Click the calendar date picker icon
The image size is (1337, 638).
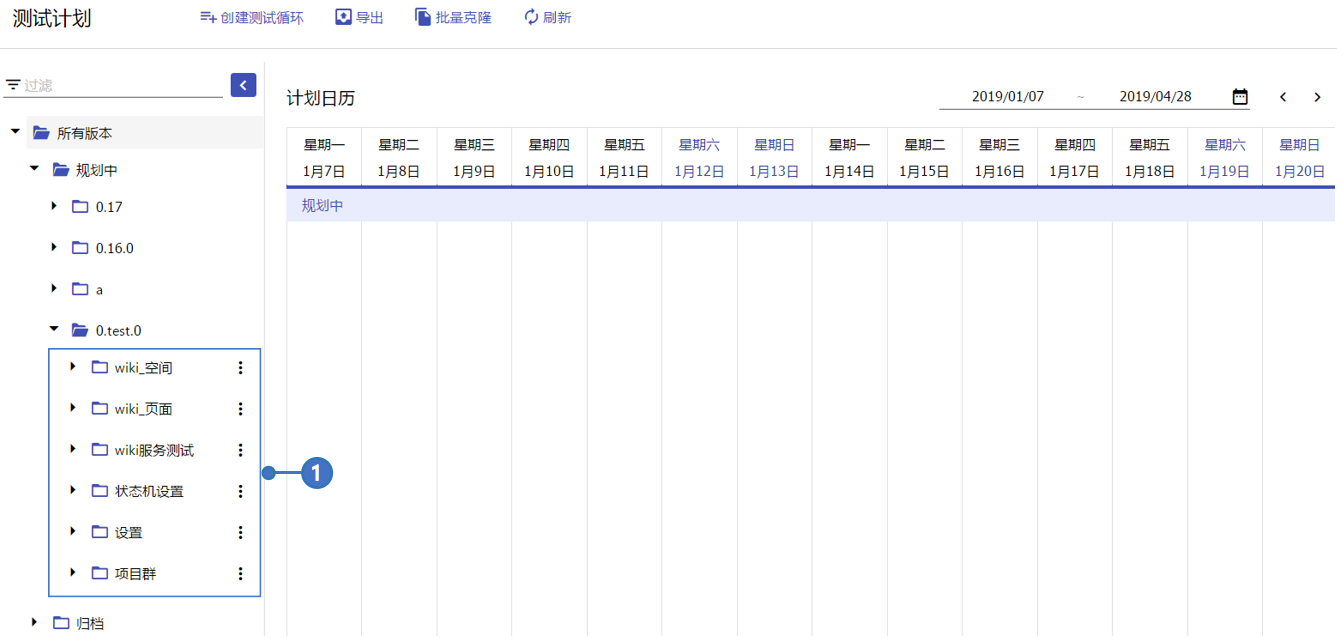coord(1240,97)
